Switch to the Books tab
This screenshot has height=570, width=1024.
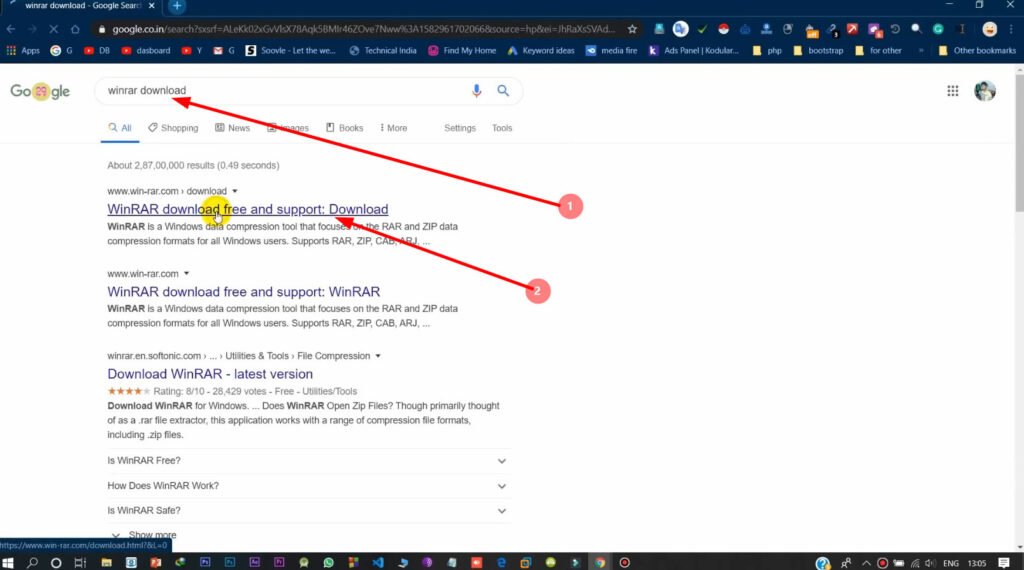(345, 128)
